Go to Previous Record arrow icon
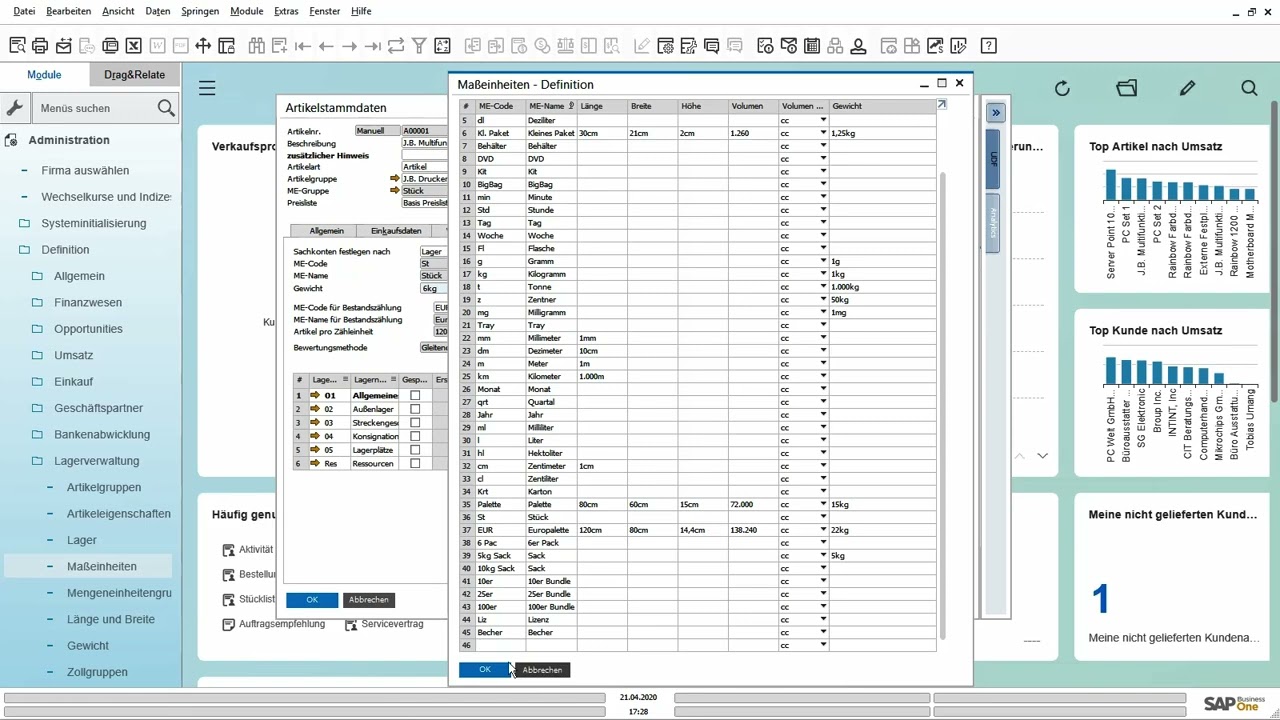Screen dimensions: 1280x720 326,46
